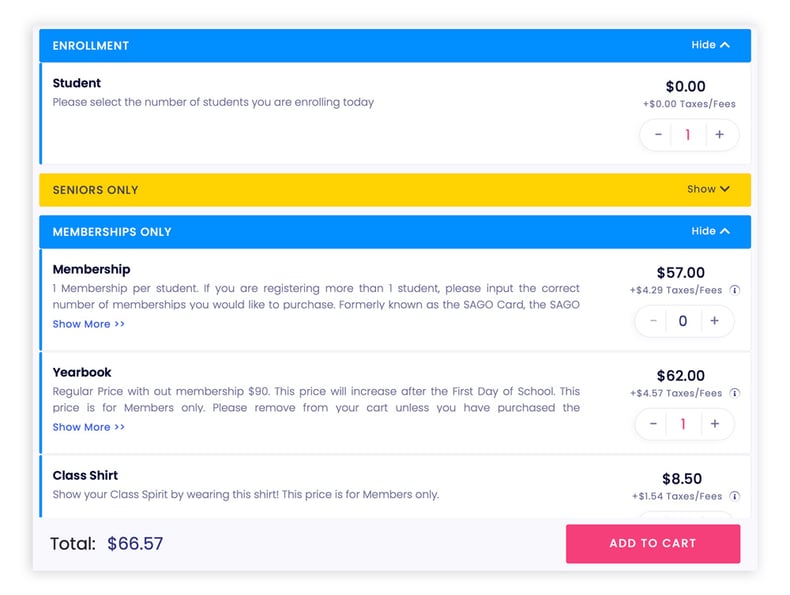
Task: Click the MEMBERSHIPS ONLY section header
Action: click(395, 232)
